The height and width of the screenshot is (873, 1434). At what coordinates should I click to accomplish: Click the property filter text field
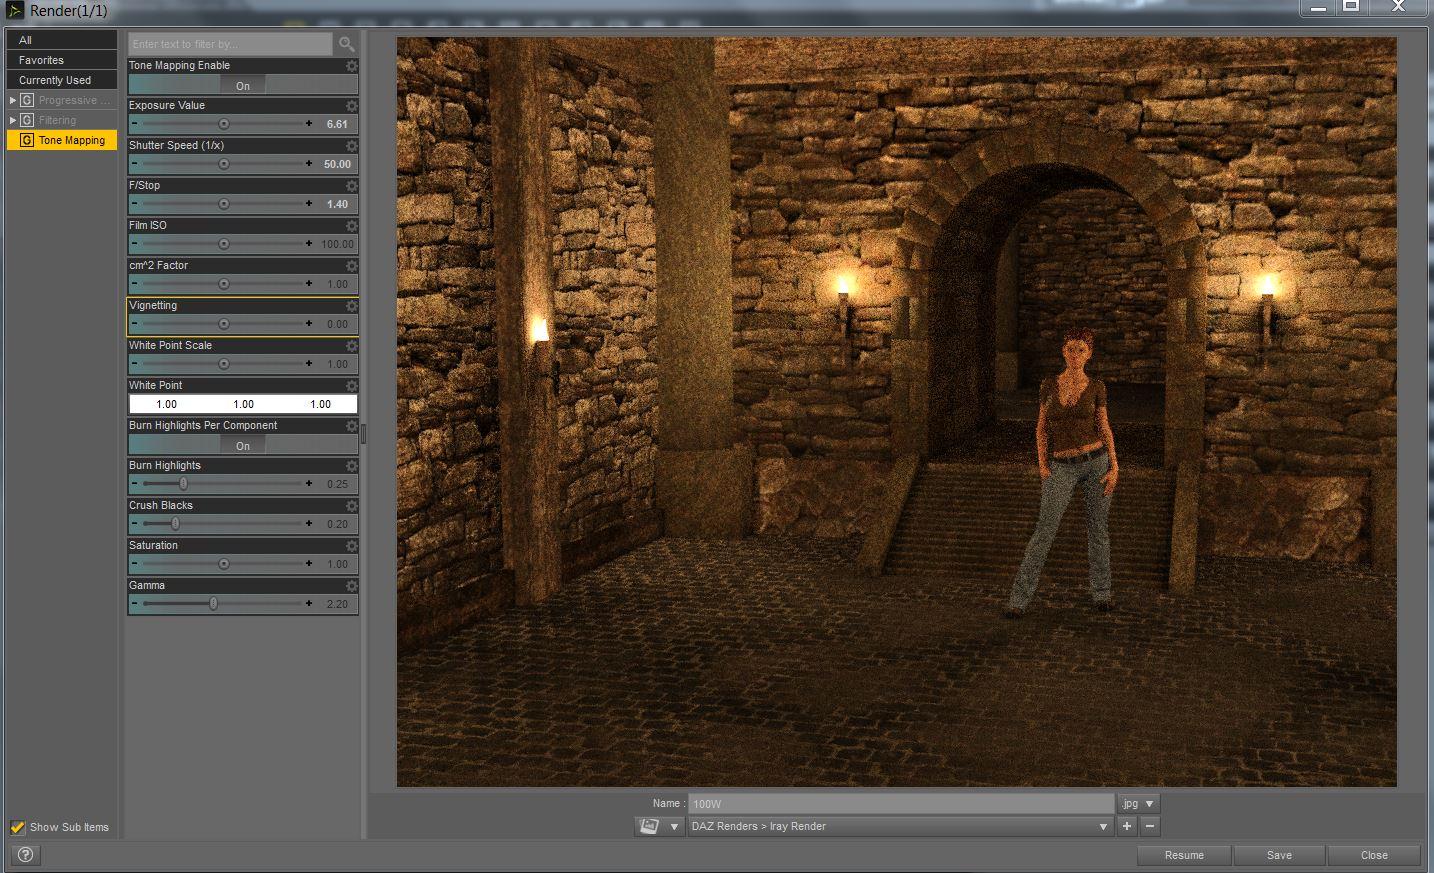click(231, 44)
